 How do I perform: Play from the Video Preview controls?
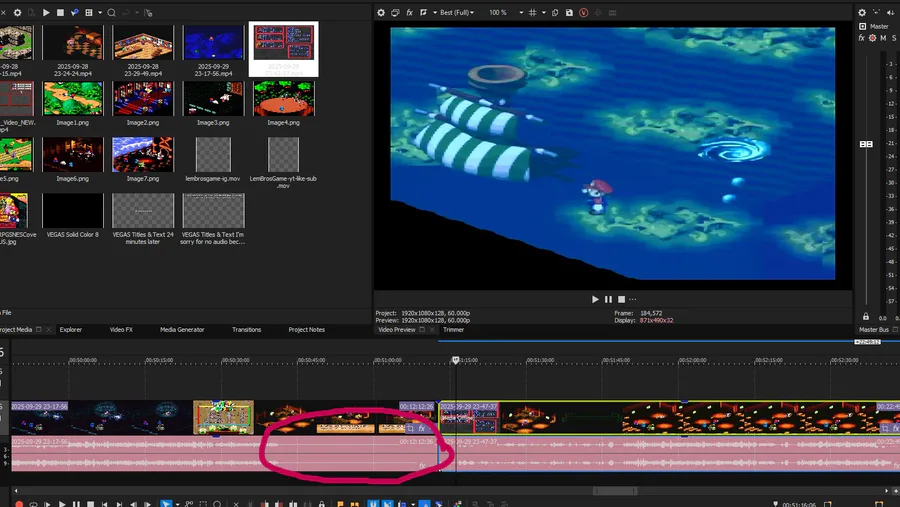595,299
